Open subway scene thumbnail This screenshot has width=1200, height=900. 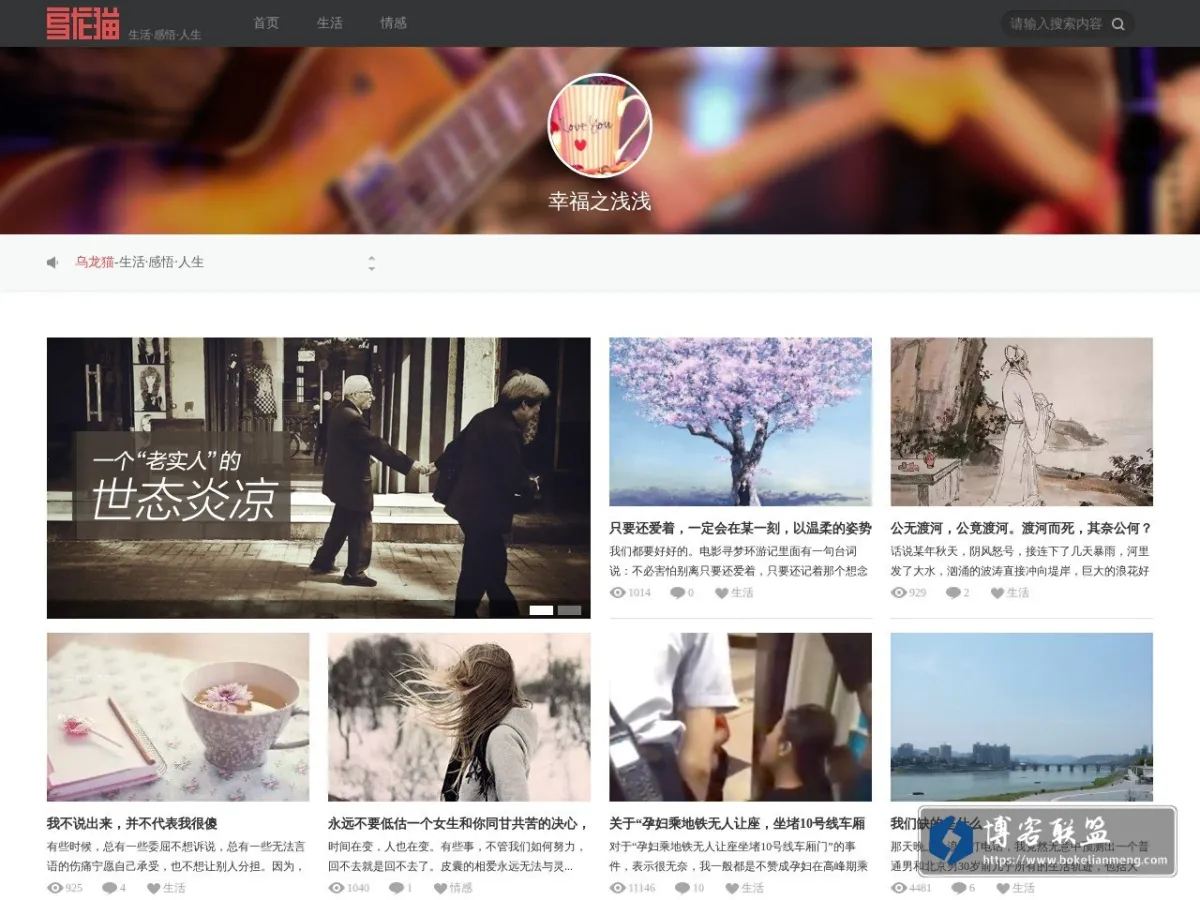(x=741, y=717)
